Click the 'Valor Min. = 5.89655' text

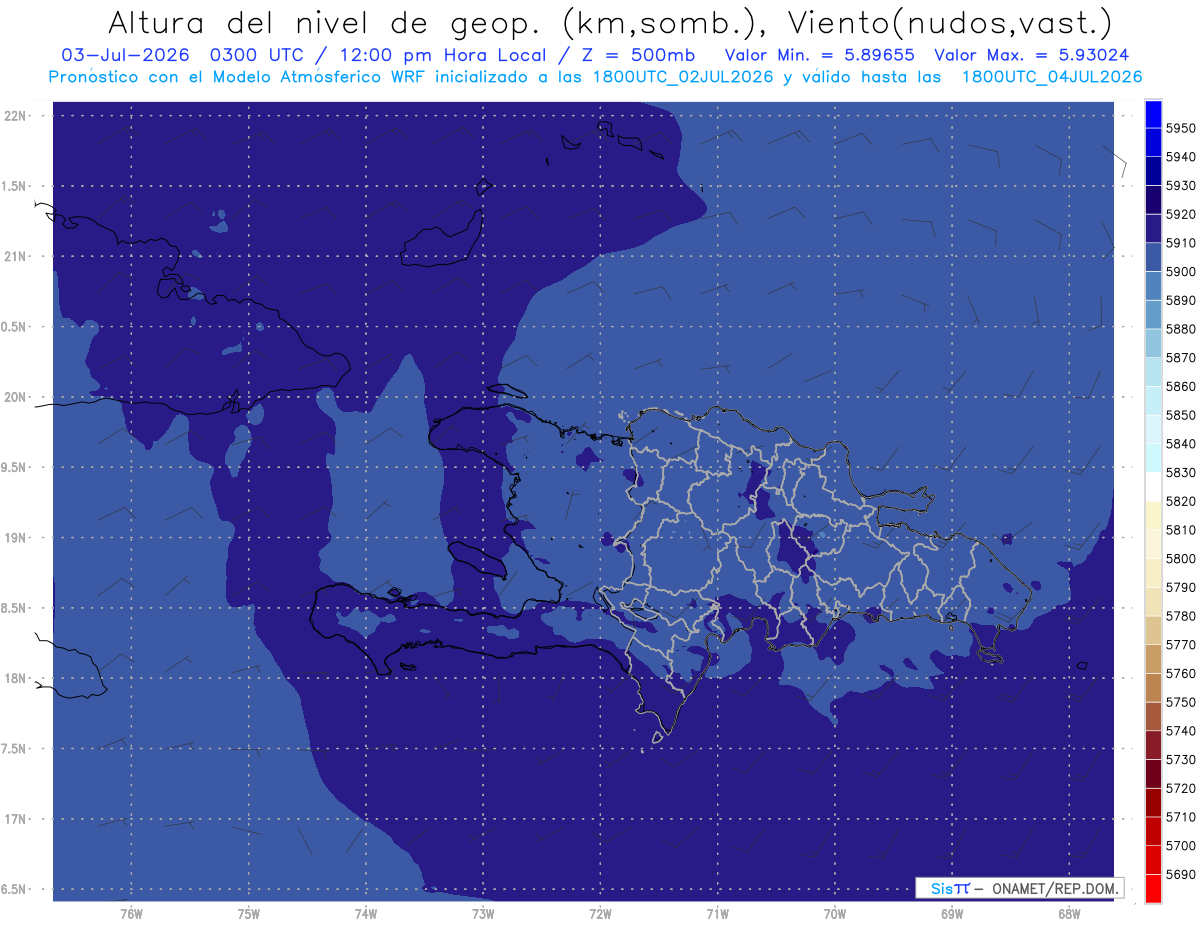(819, 55)
